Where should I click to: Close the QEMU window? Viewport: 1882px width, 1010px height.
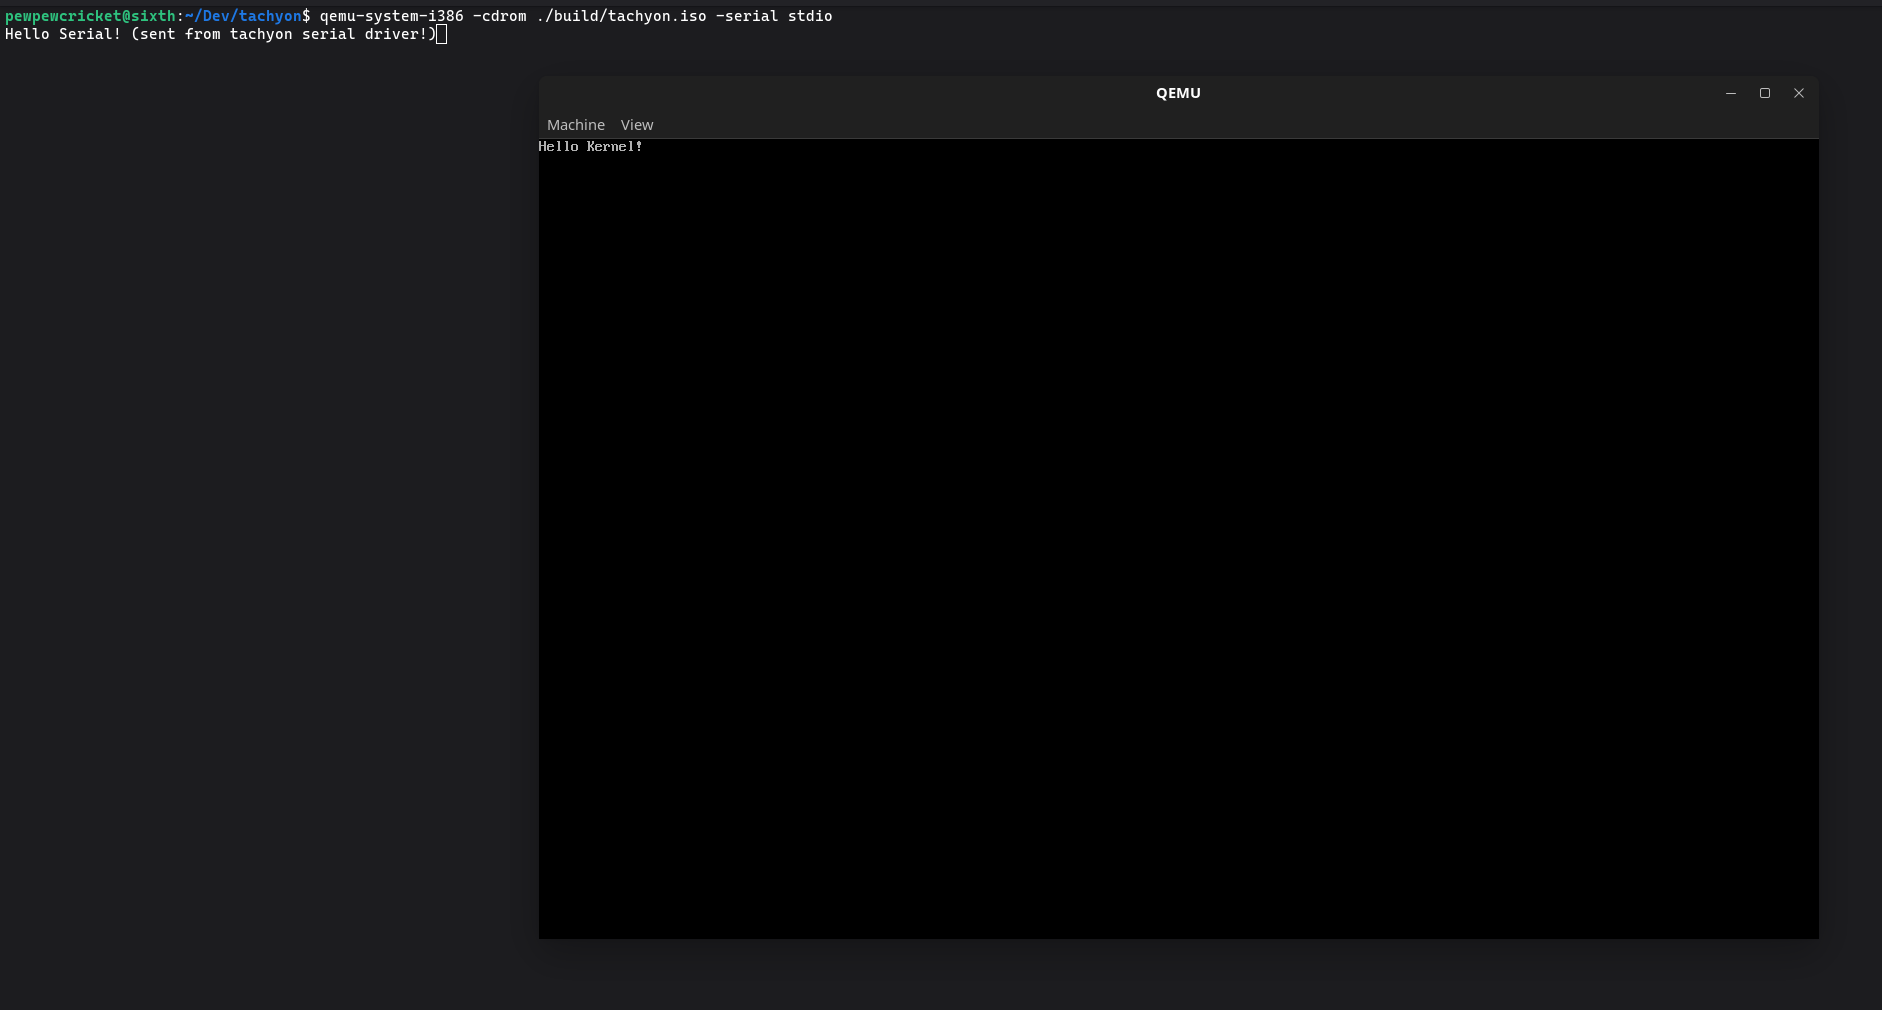1799,93
